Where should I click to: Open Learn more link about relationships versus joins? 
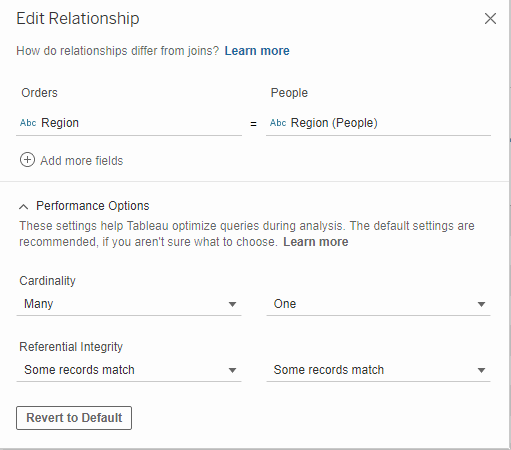pos(257,51)
